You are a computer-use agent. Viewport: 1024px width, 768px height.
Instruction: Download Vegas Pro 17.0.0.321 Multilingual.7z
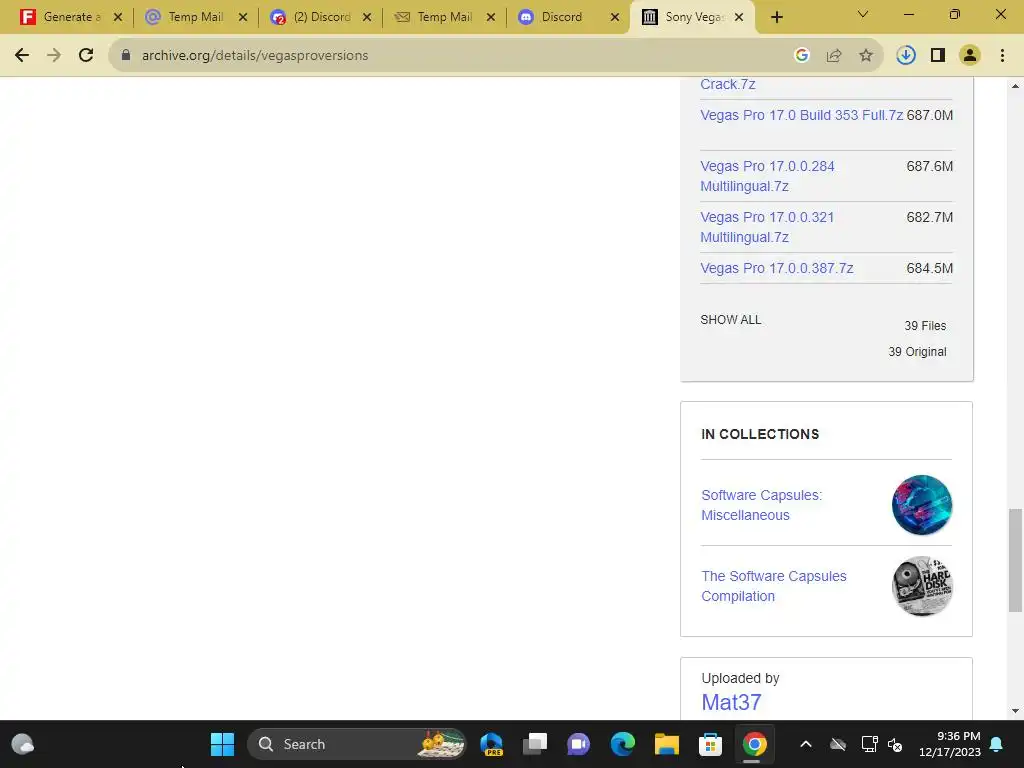click(x=767, y=227)
